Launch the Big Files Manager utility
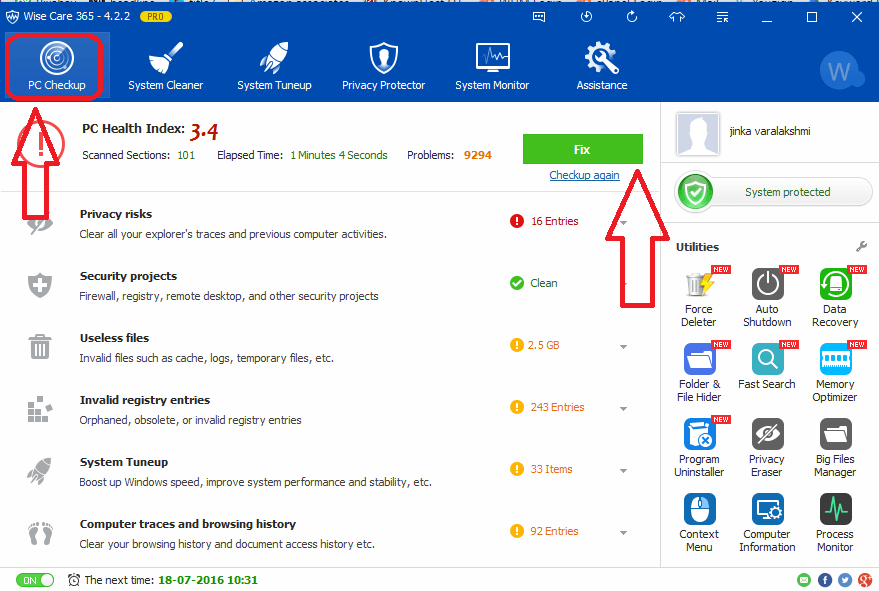879x591 pixels. click(835, 448)
